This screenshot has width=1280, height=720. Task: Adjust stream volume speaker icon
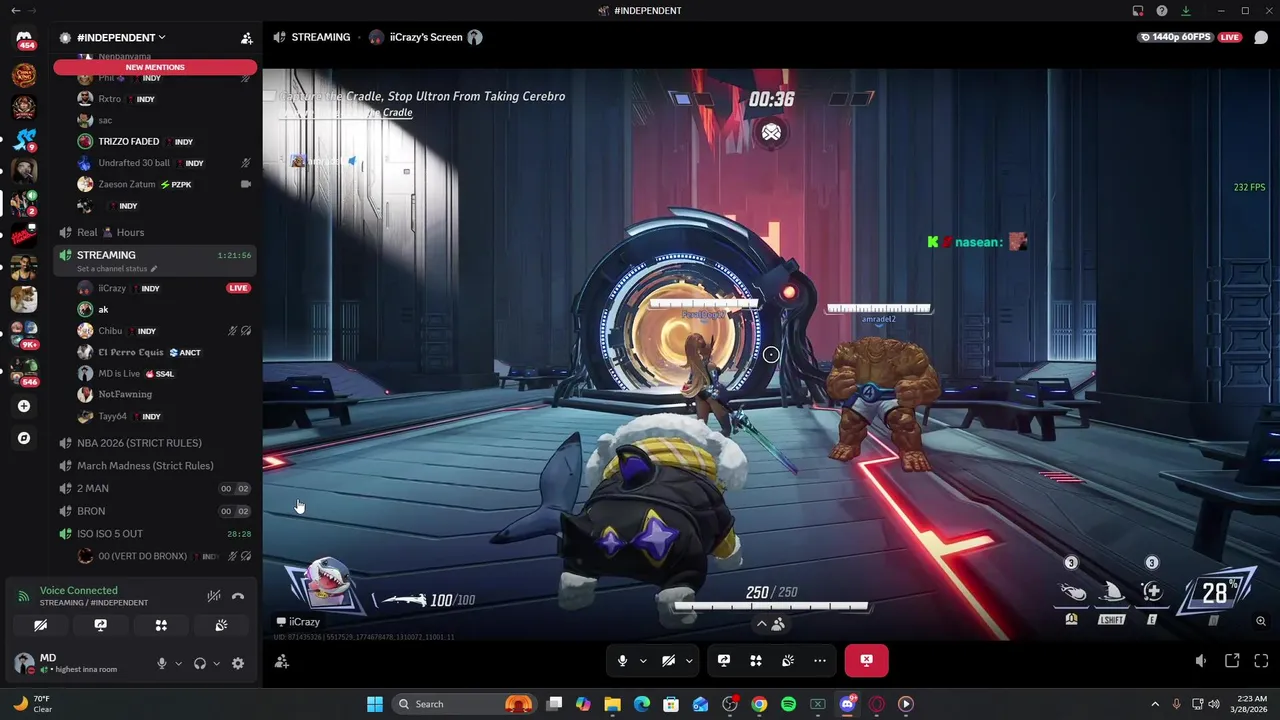pyautogui.click(x=1201, y=661)
